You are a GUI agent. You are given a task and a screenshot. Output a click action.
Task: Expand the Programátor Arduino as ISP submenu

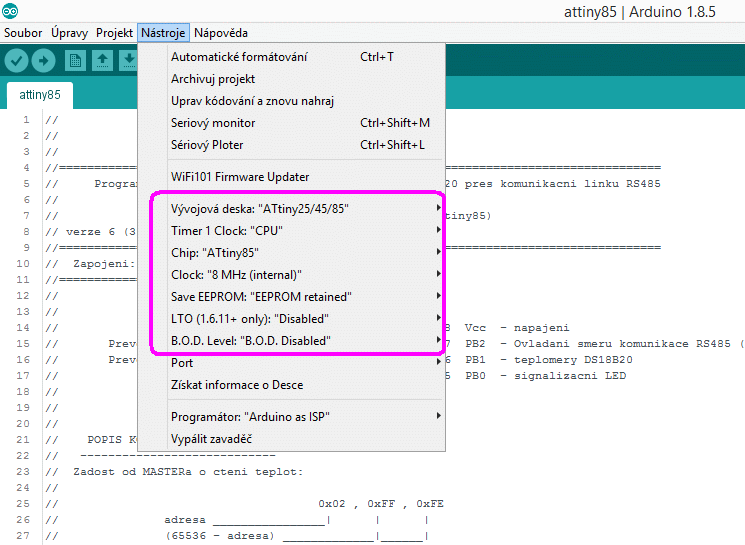(x=291, y=417)
